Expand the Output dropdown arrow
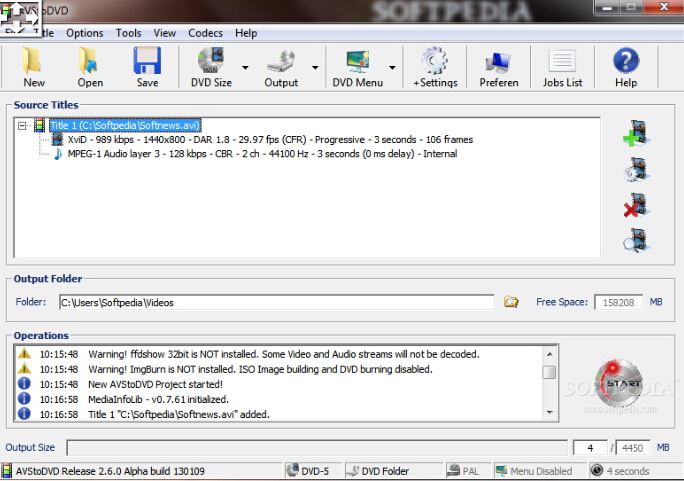The height and width of the screenshot is (481, 684). point(315,68)
